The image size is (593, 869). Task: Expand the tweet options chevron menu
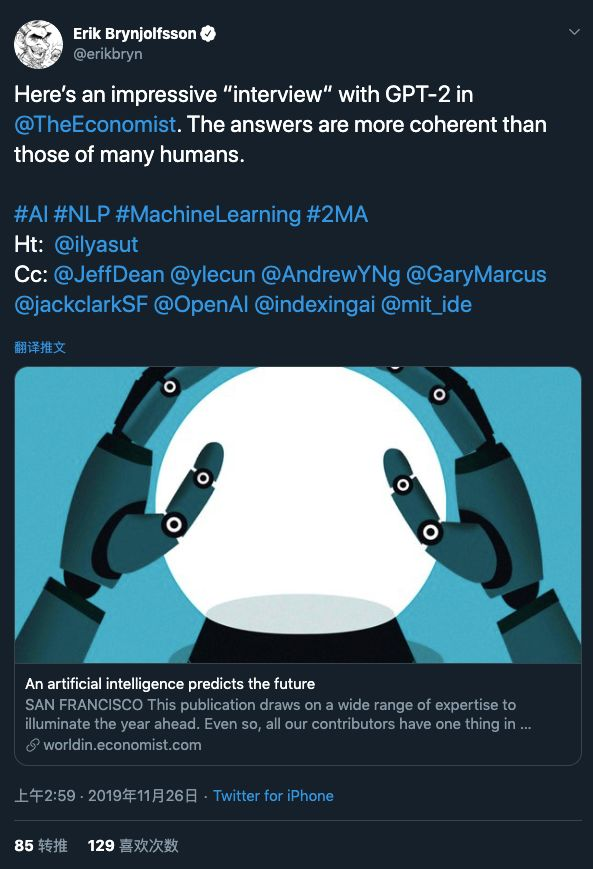pyautogui.click(x=574, y=32)
